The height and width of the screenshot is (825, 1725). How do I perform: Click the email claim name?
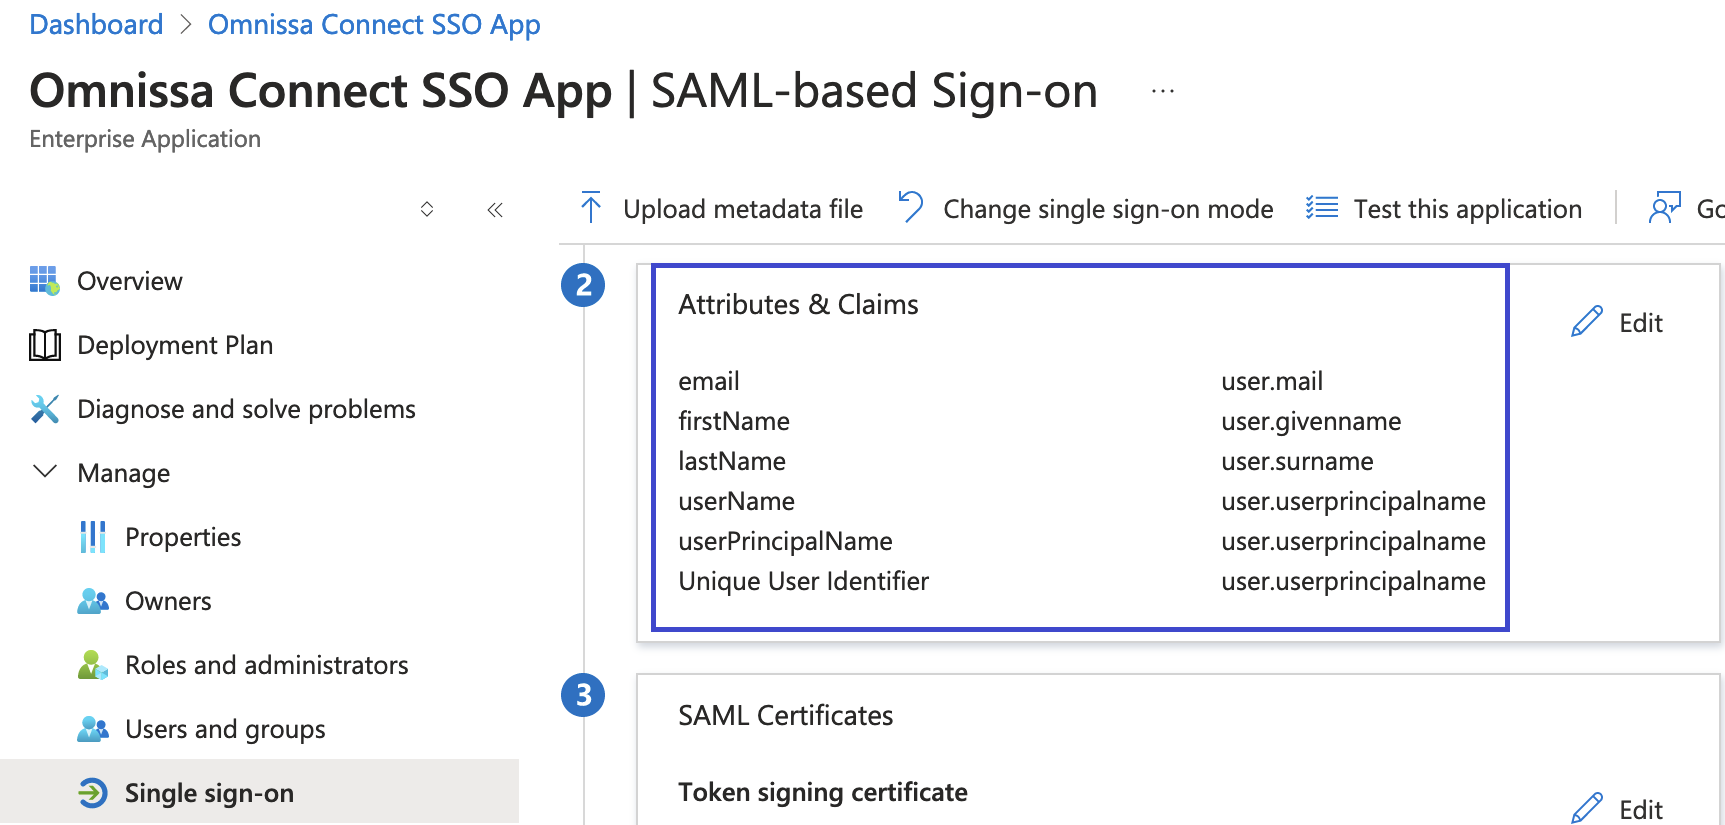[x=709, y=381]
